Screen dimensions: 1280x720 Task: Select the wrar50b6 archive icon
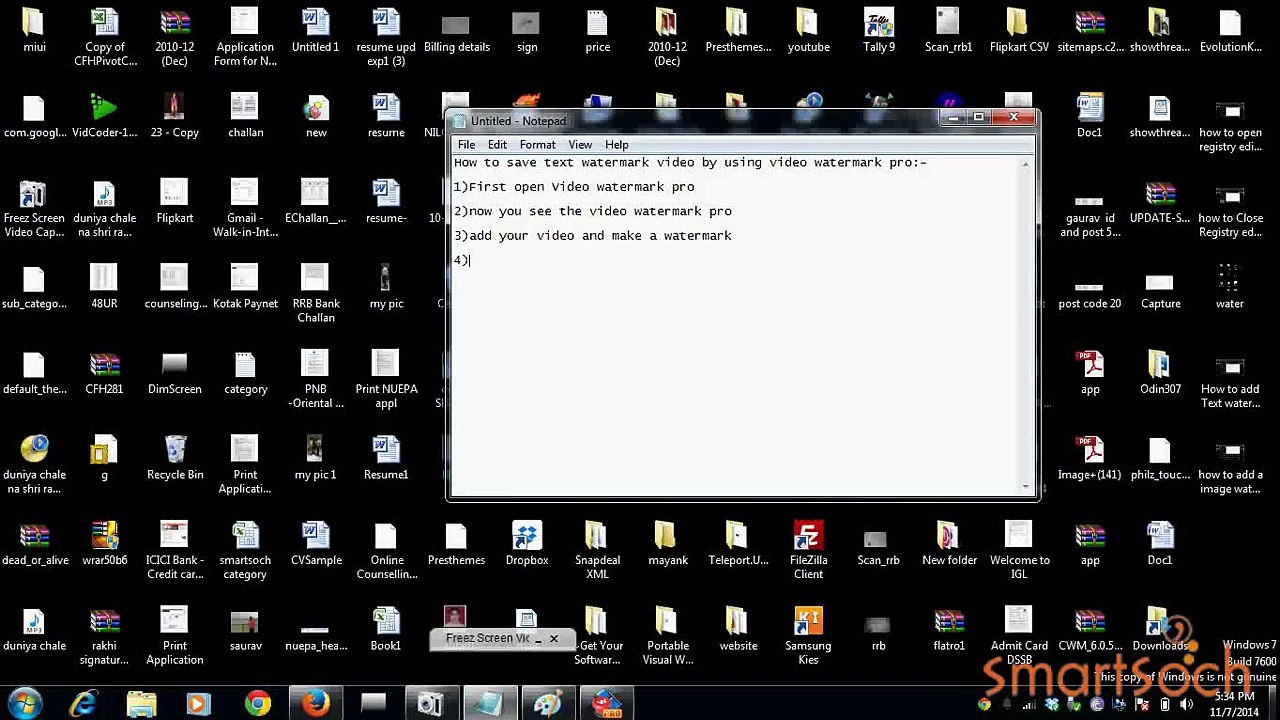click(x=104, y=543)
